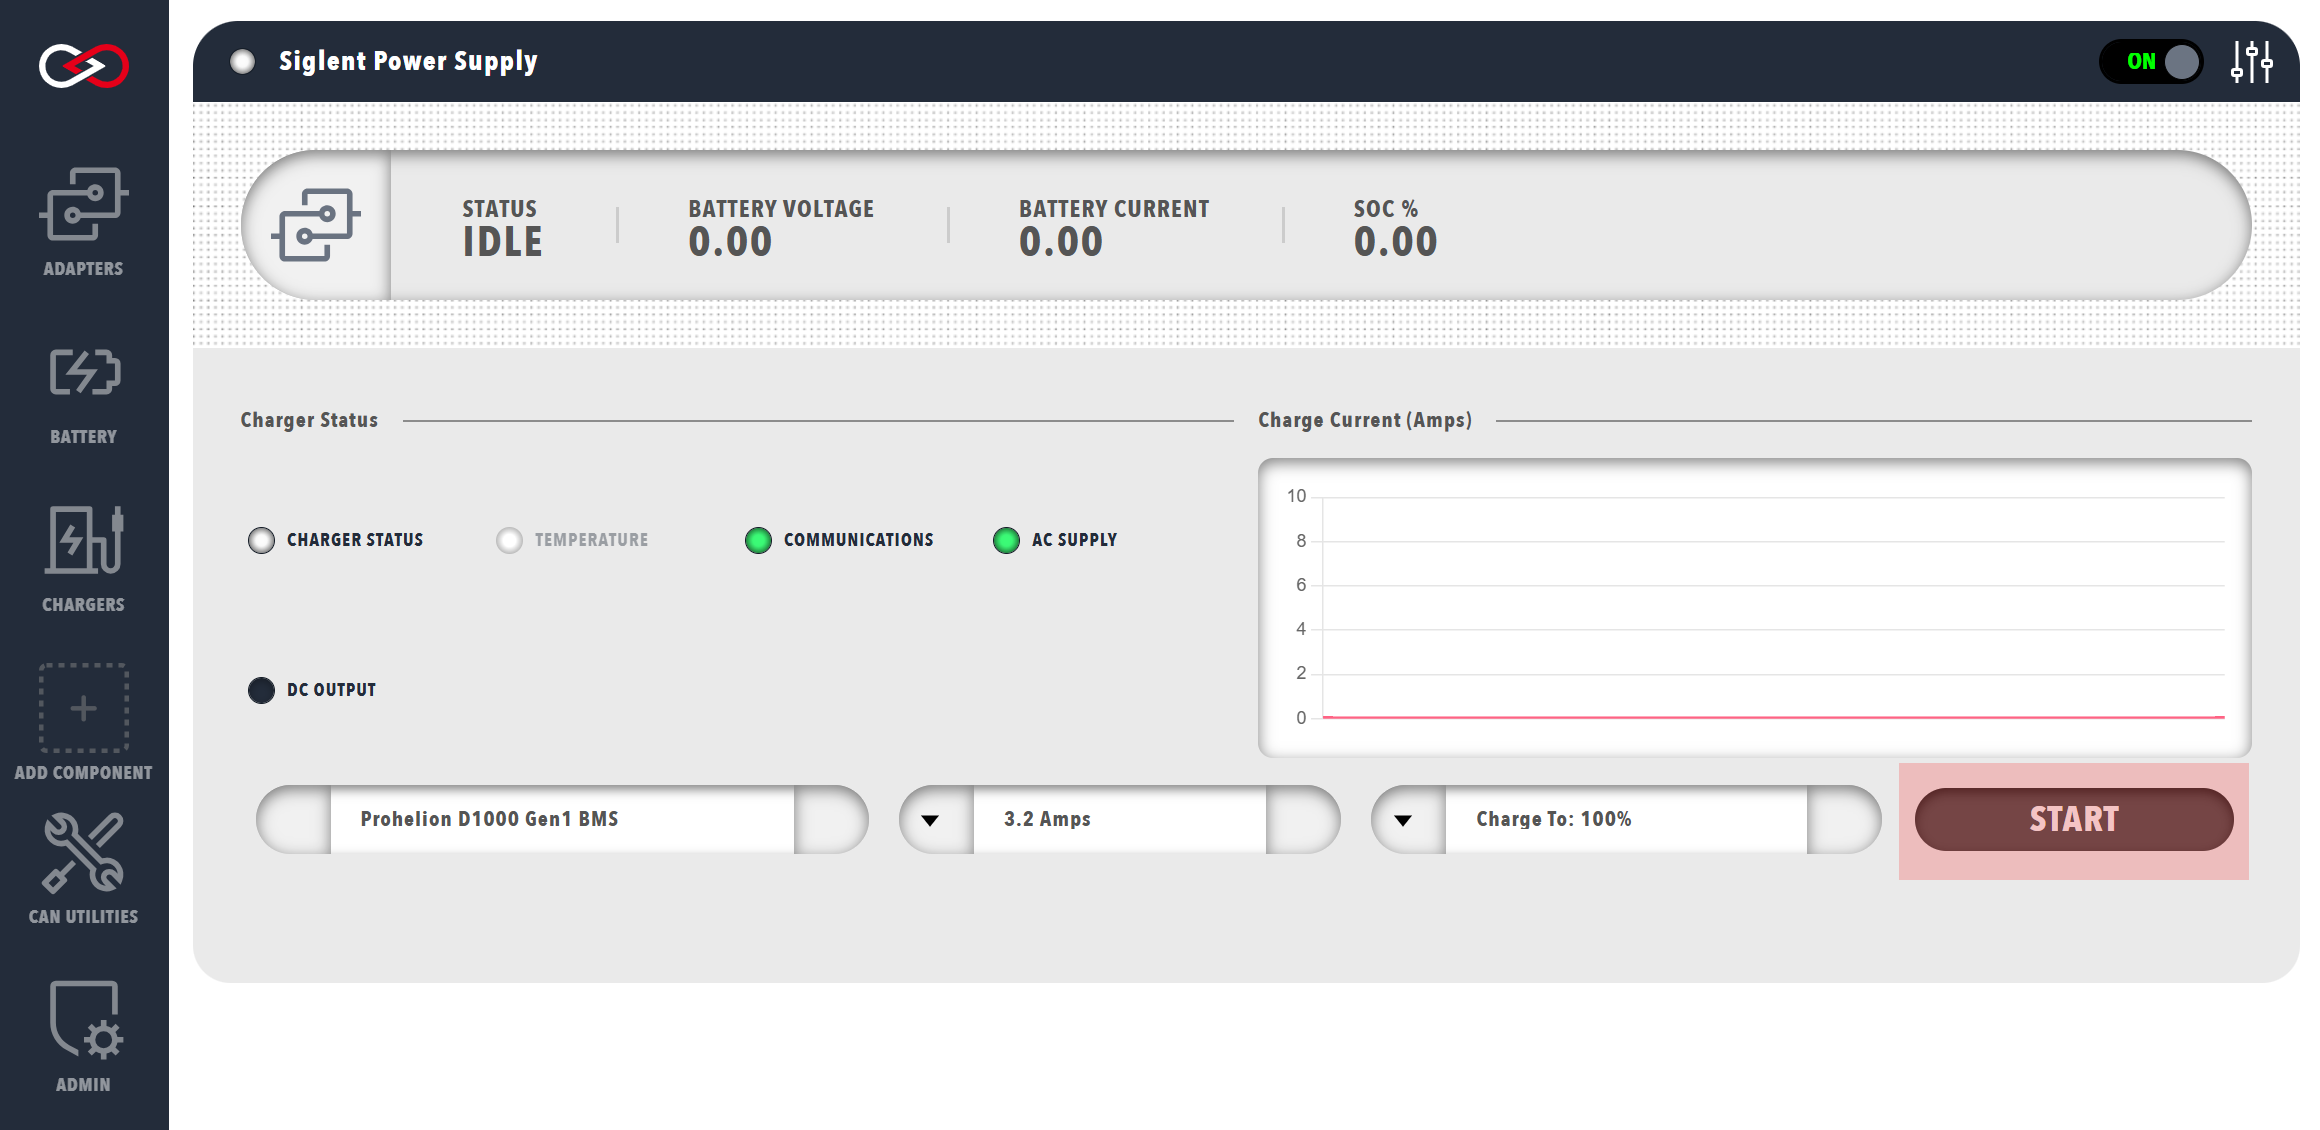Click the Charger Status indicator
This screenshot has height=1130, width=2320.
(x=261, y=540)
